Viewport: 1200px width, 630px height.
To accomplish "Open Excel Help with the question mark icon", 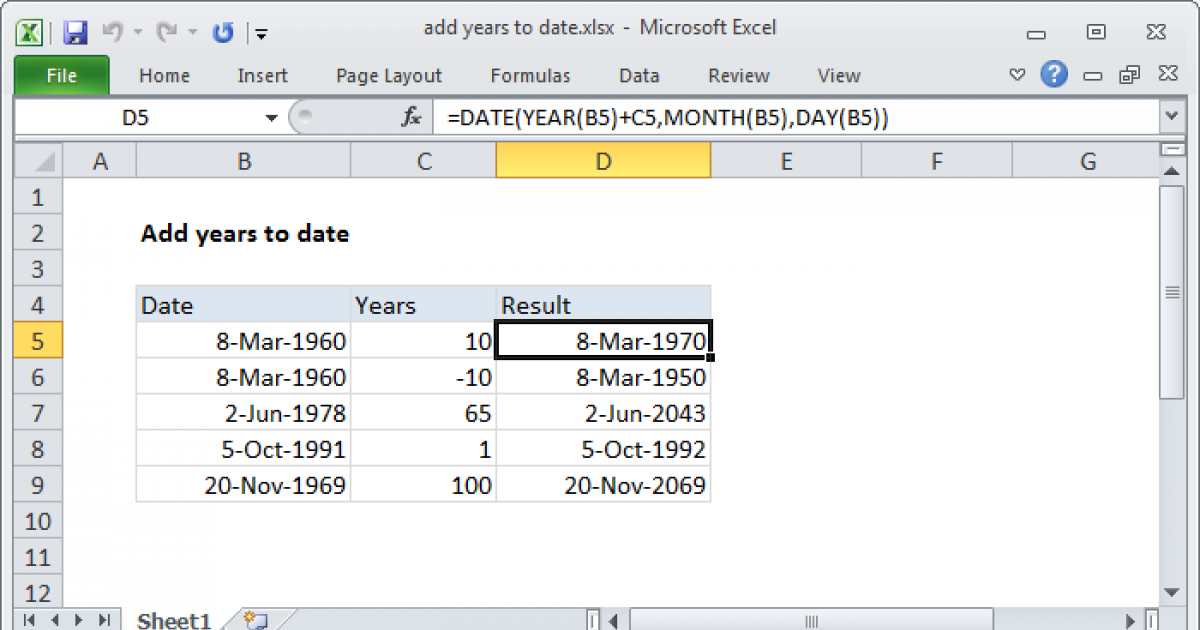I will [1055, 75].
